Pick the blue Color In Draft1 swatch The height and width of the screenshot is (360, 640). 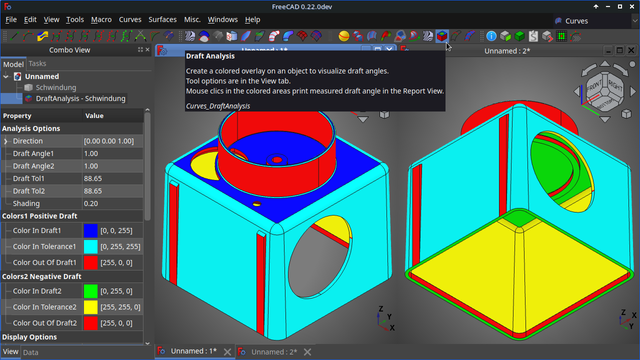click(91, 231)
